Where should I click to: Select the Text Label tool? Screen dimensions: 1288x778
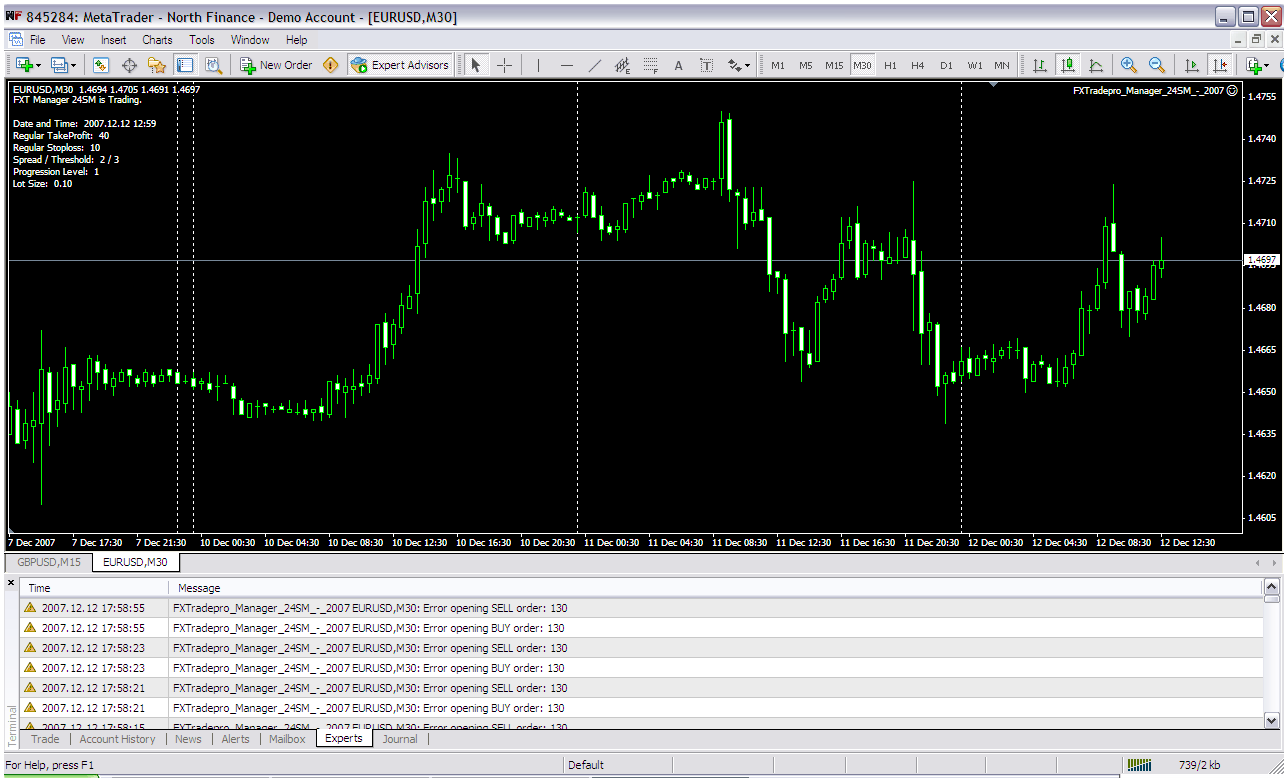click(706, 65)
